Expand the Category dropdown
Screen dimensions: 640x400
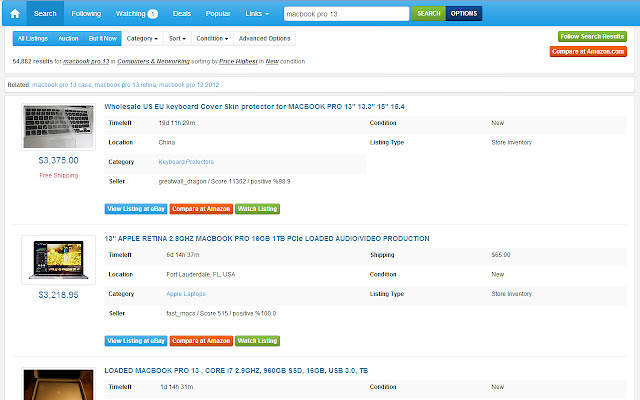pyautogui.click(x=142, y=38)
